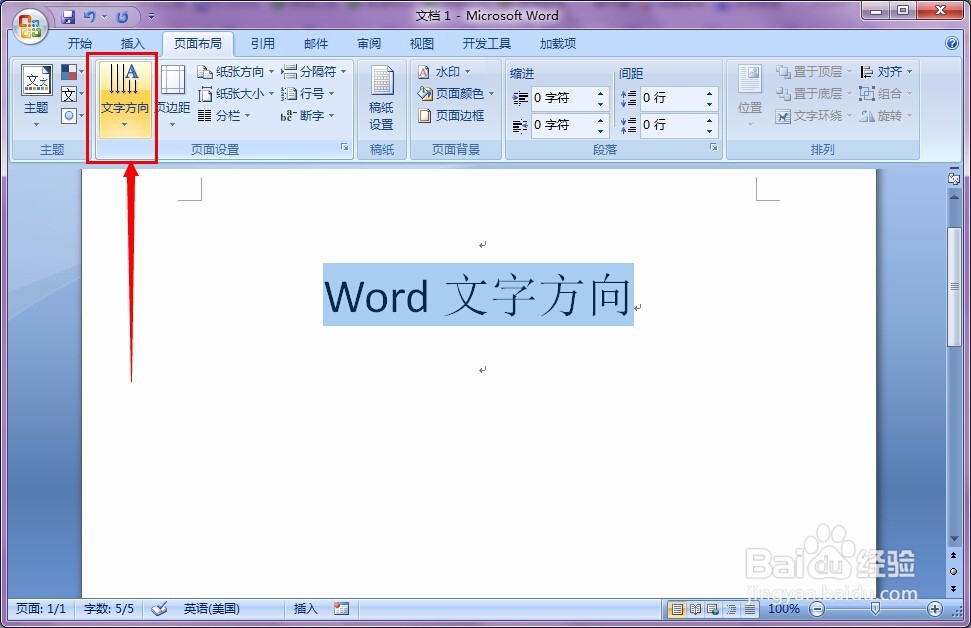Open the 加载项 tab

[558, 43]
